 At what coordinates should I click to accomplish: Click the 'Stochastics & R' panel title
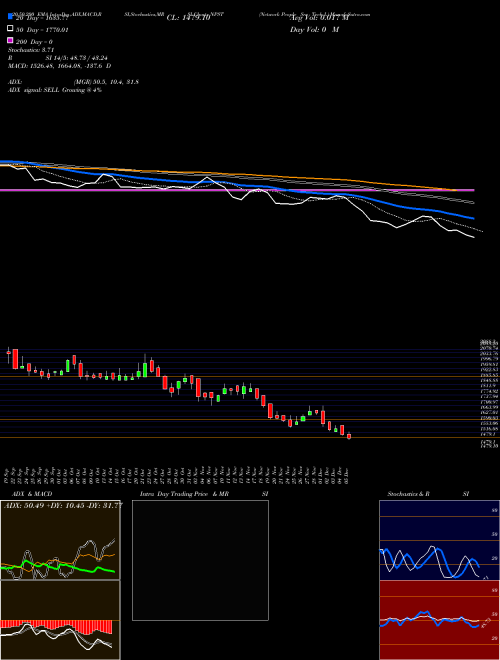(408, 494)
